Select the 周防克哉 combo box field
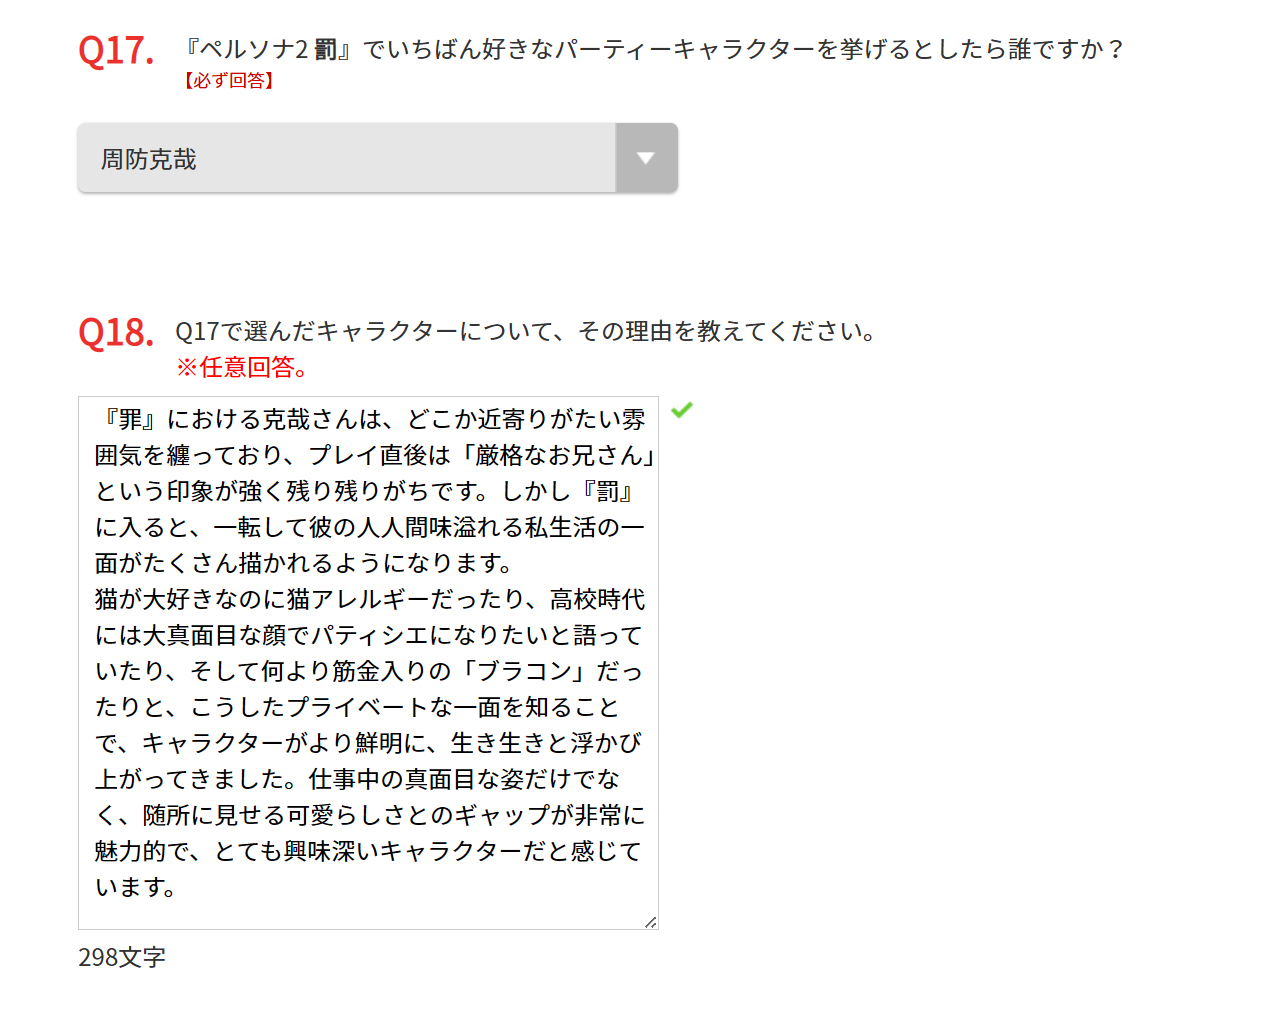The image size is (1274, 1026). coord(378,158)
